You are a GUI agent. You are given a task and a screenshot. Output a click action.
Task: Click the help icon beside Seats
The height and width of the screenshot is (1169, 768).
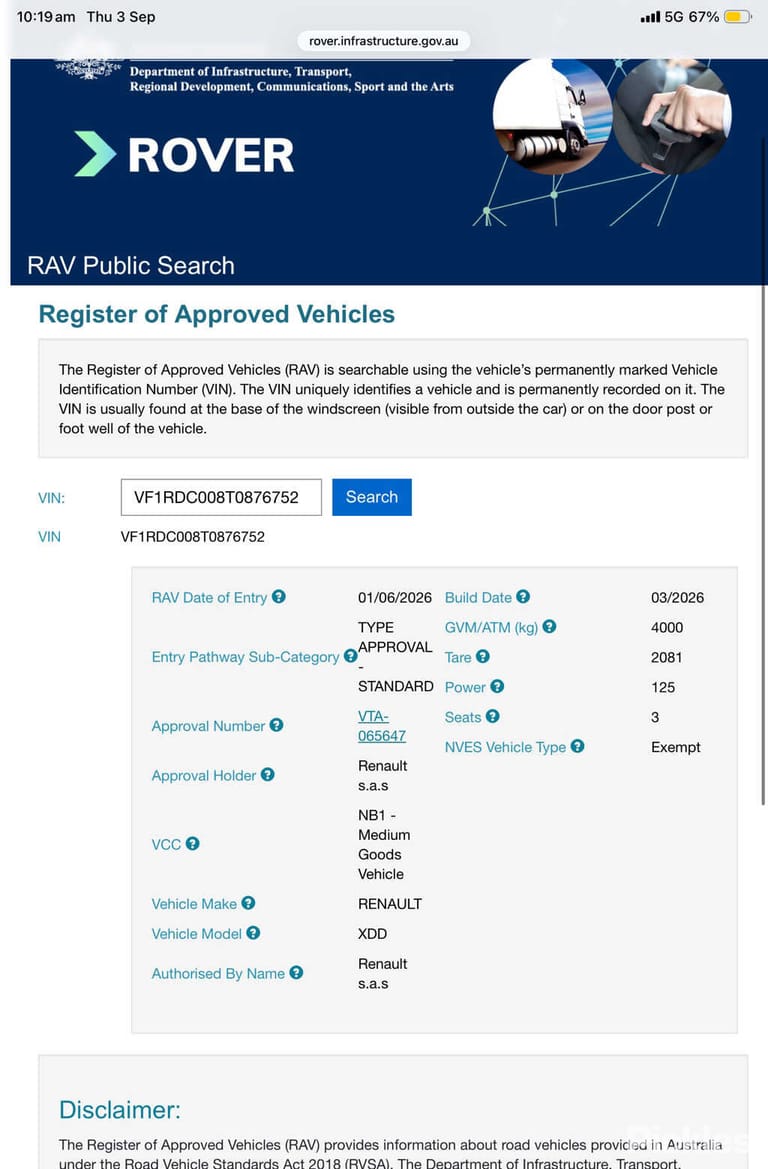tap(493, 716)
